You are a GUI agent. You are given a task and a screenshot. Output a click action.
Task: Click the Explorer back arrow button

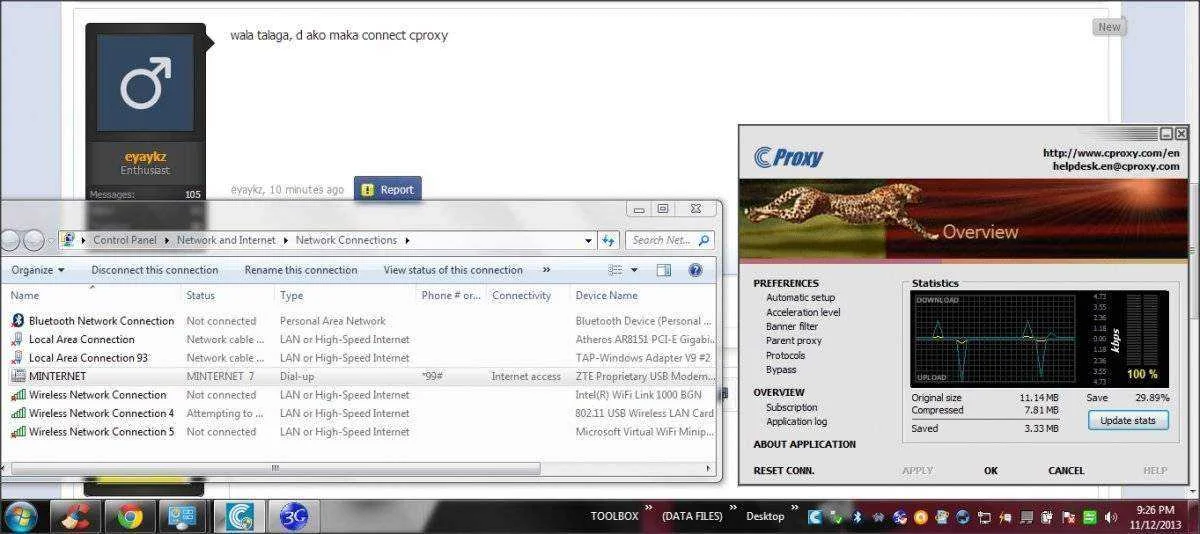9,240
